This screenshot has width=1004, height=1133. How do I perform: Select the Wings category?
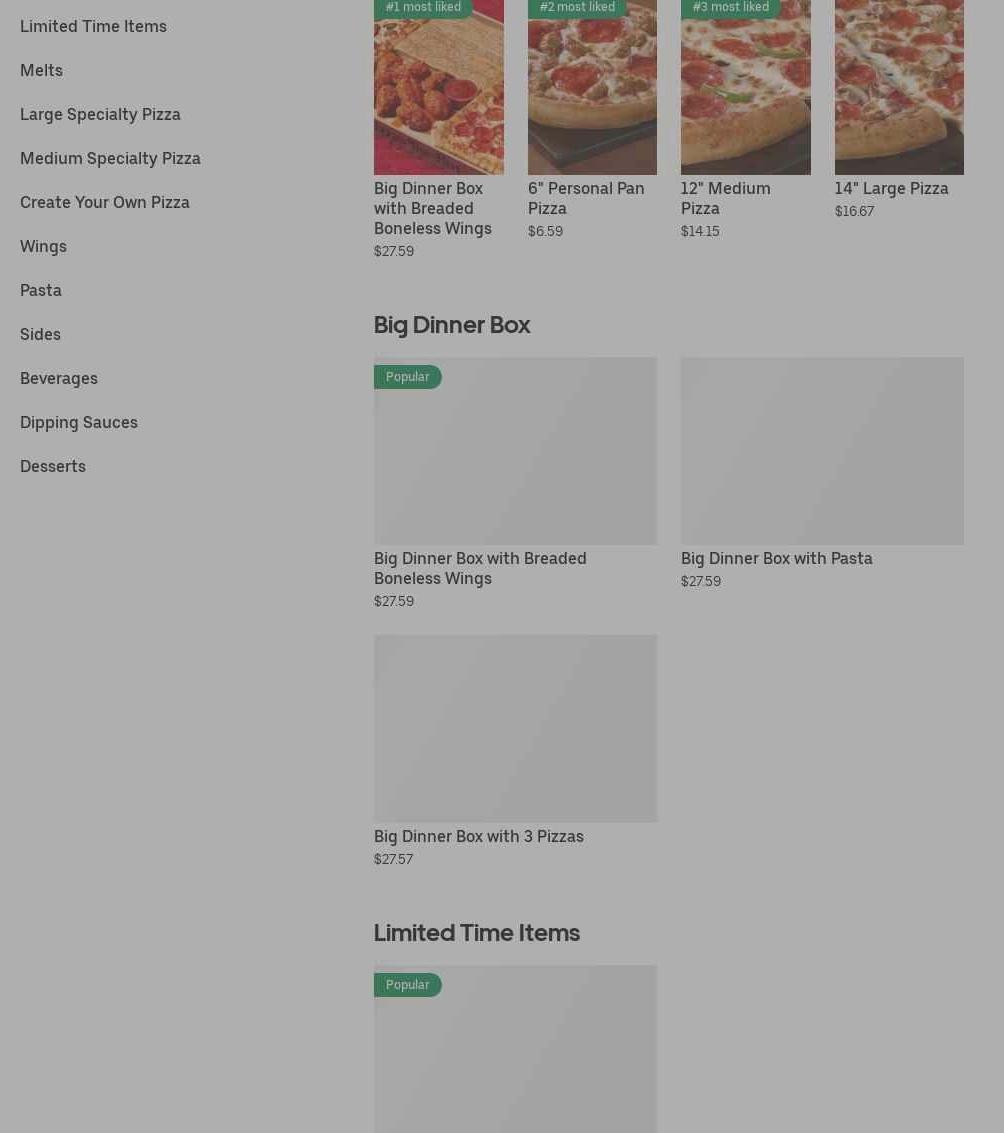[x=43, y=246]
